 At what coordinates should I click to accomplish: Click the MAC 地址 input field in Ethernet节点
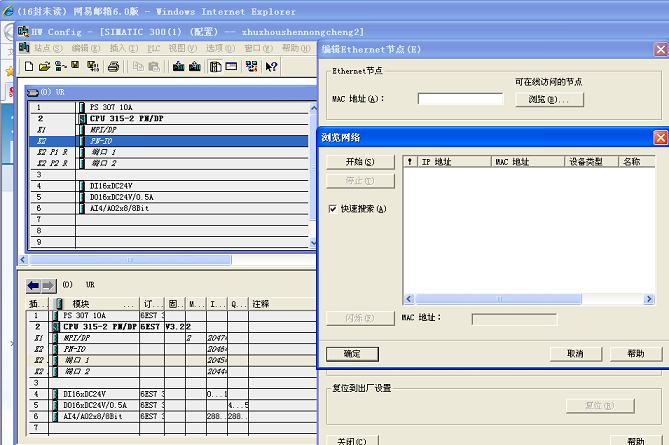[460, 99]
